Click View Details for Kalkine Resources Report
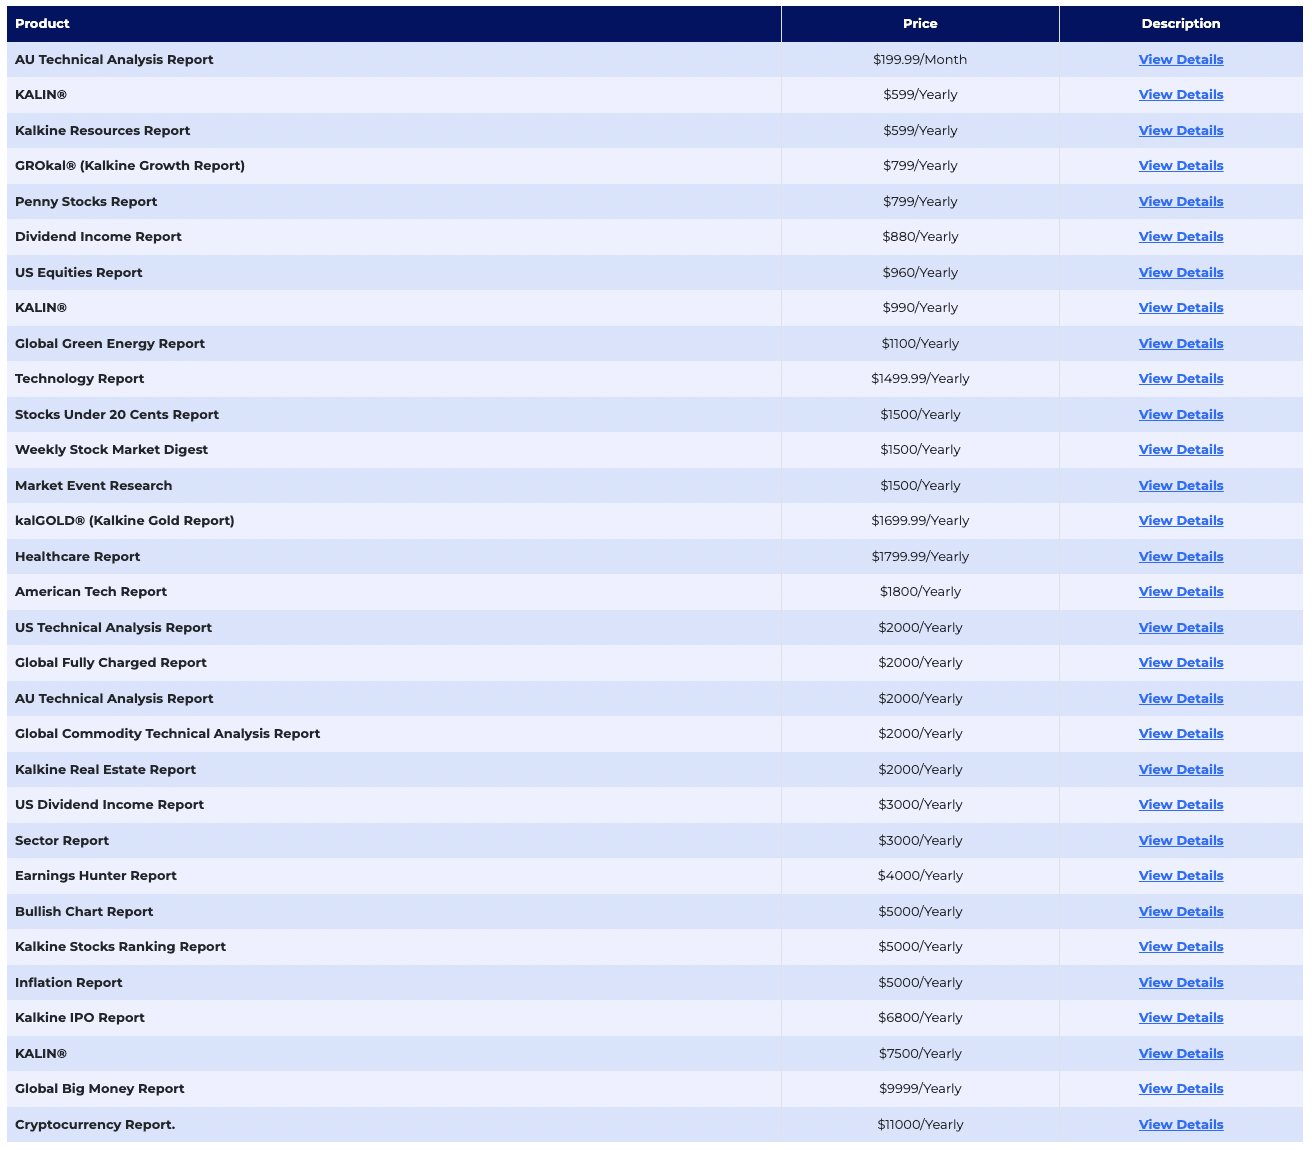This screenshot has width=1312, height=1150. click(x=1181, y=130)
